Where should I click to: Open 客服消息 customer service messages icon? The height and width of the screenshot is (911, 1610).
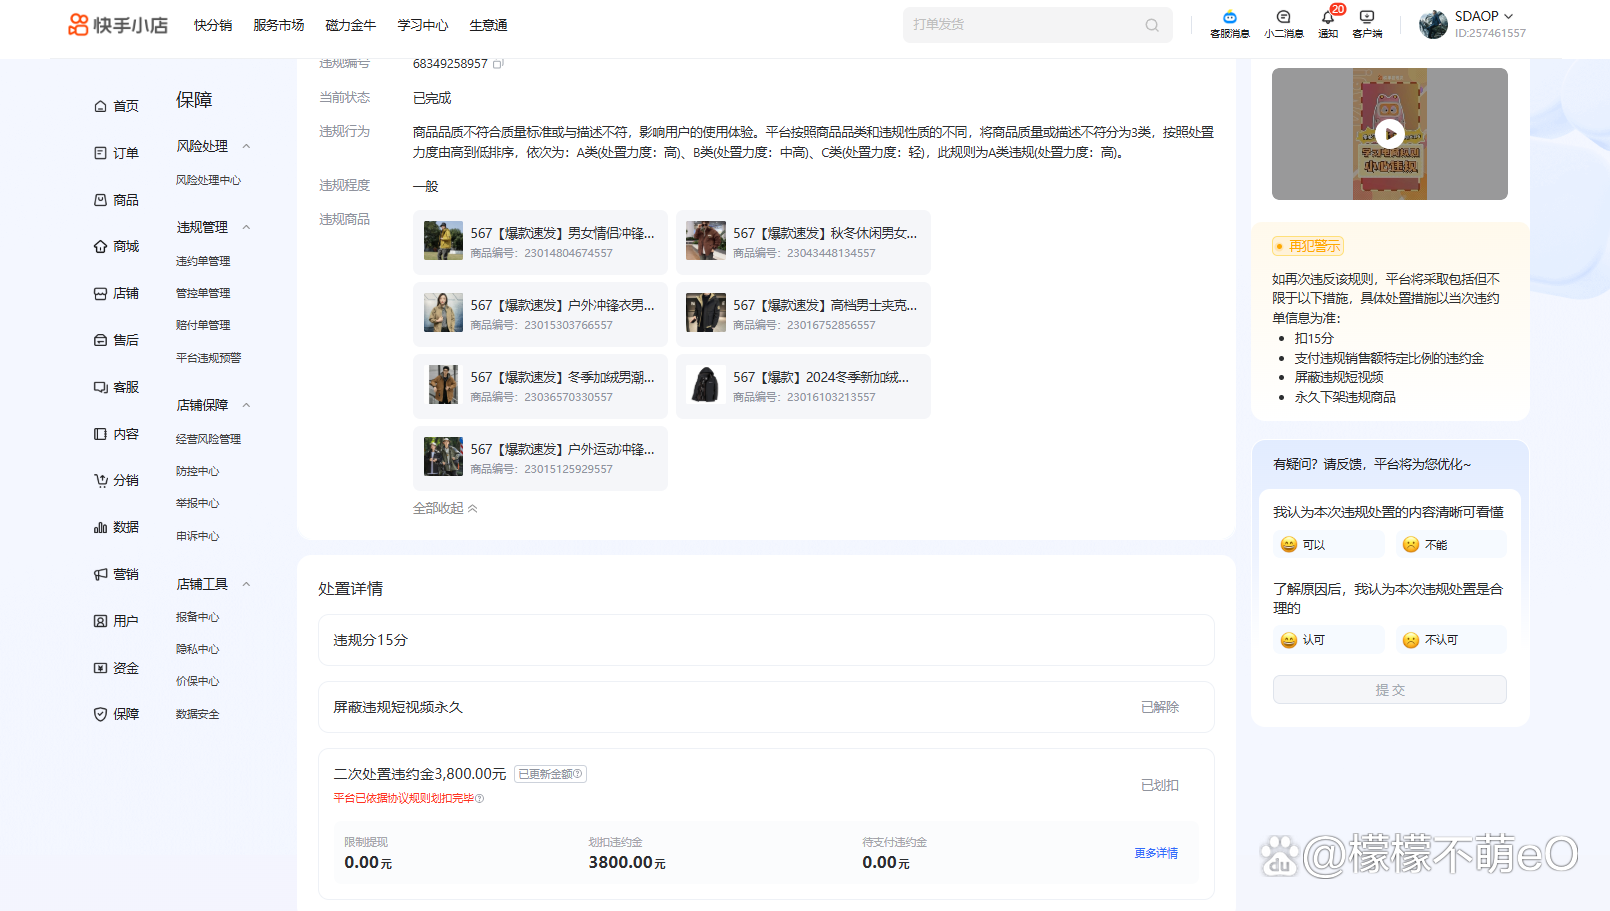click(x=1229, y=24)
